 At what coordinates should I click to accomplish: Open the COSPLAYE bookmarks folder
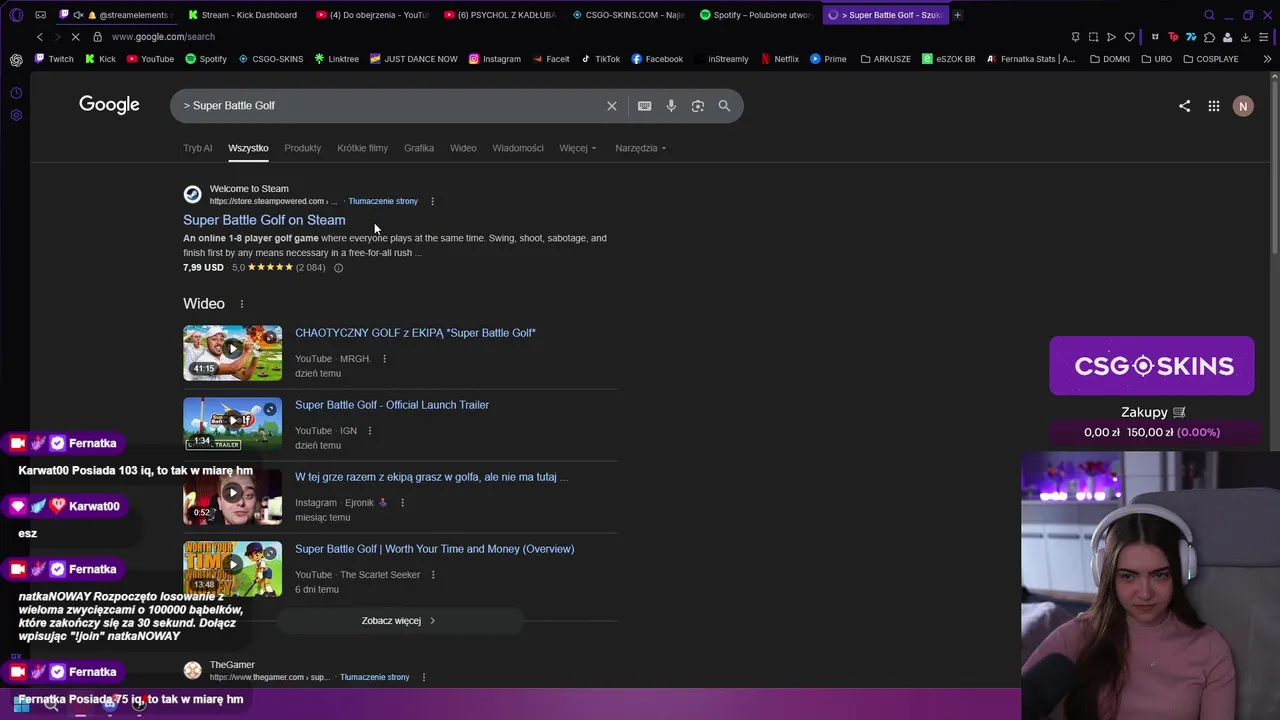tap(1210, 59)
